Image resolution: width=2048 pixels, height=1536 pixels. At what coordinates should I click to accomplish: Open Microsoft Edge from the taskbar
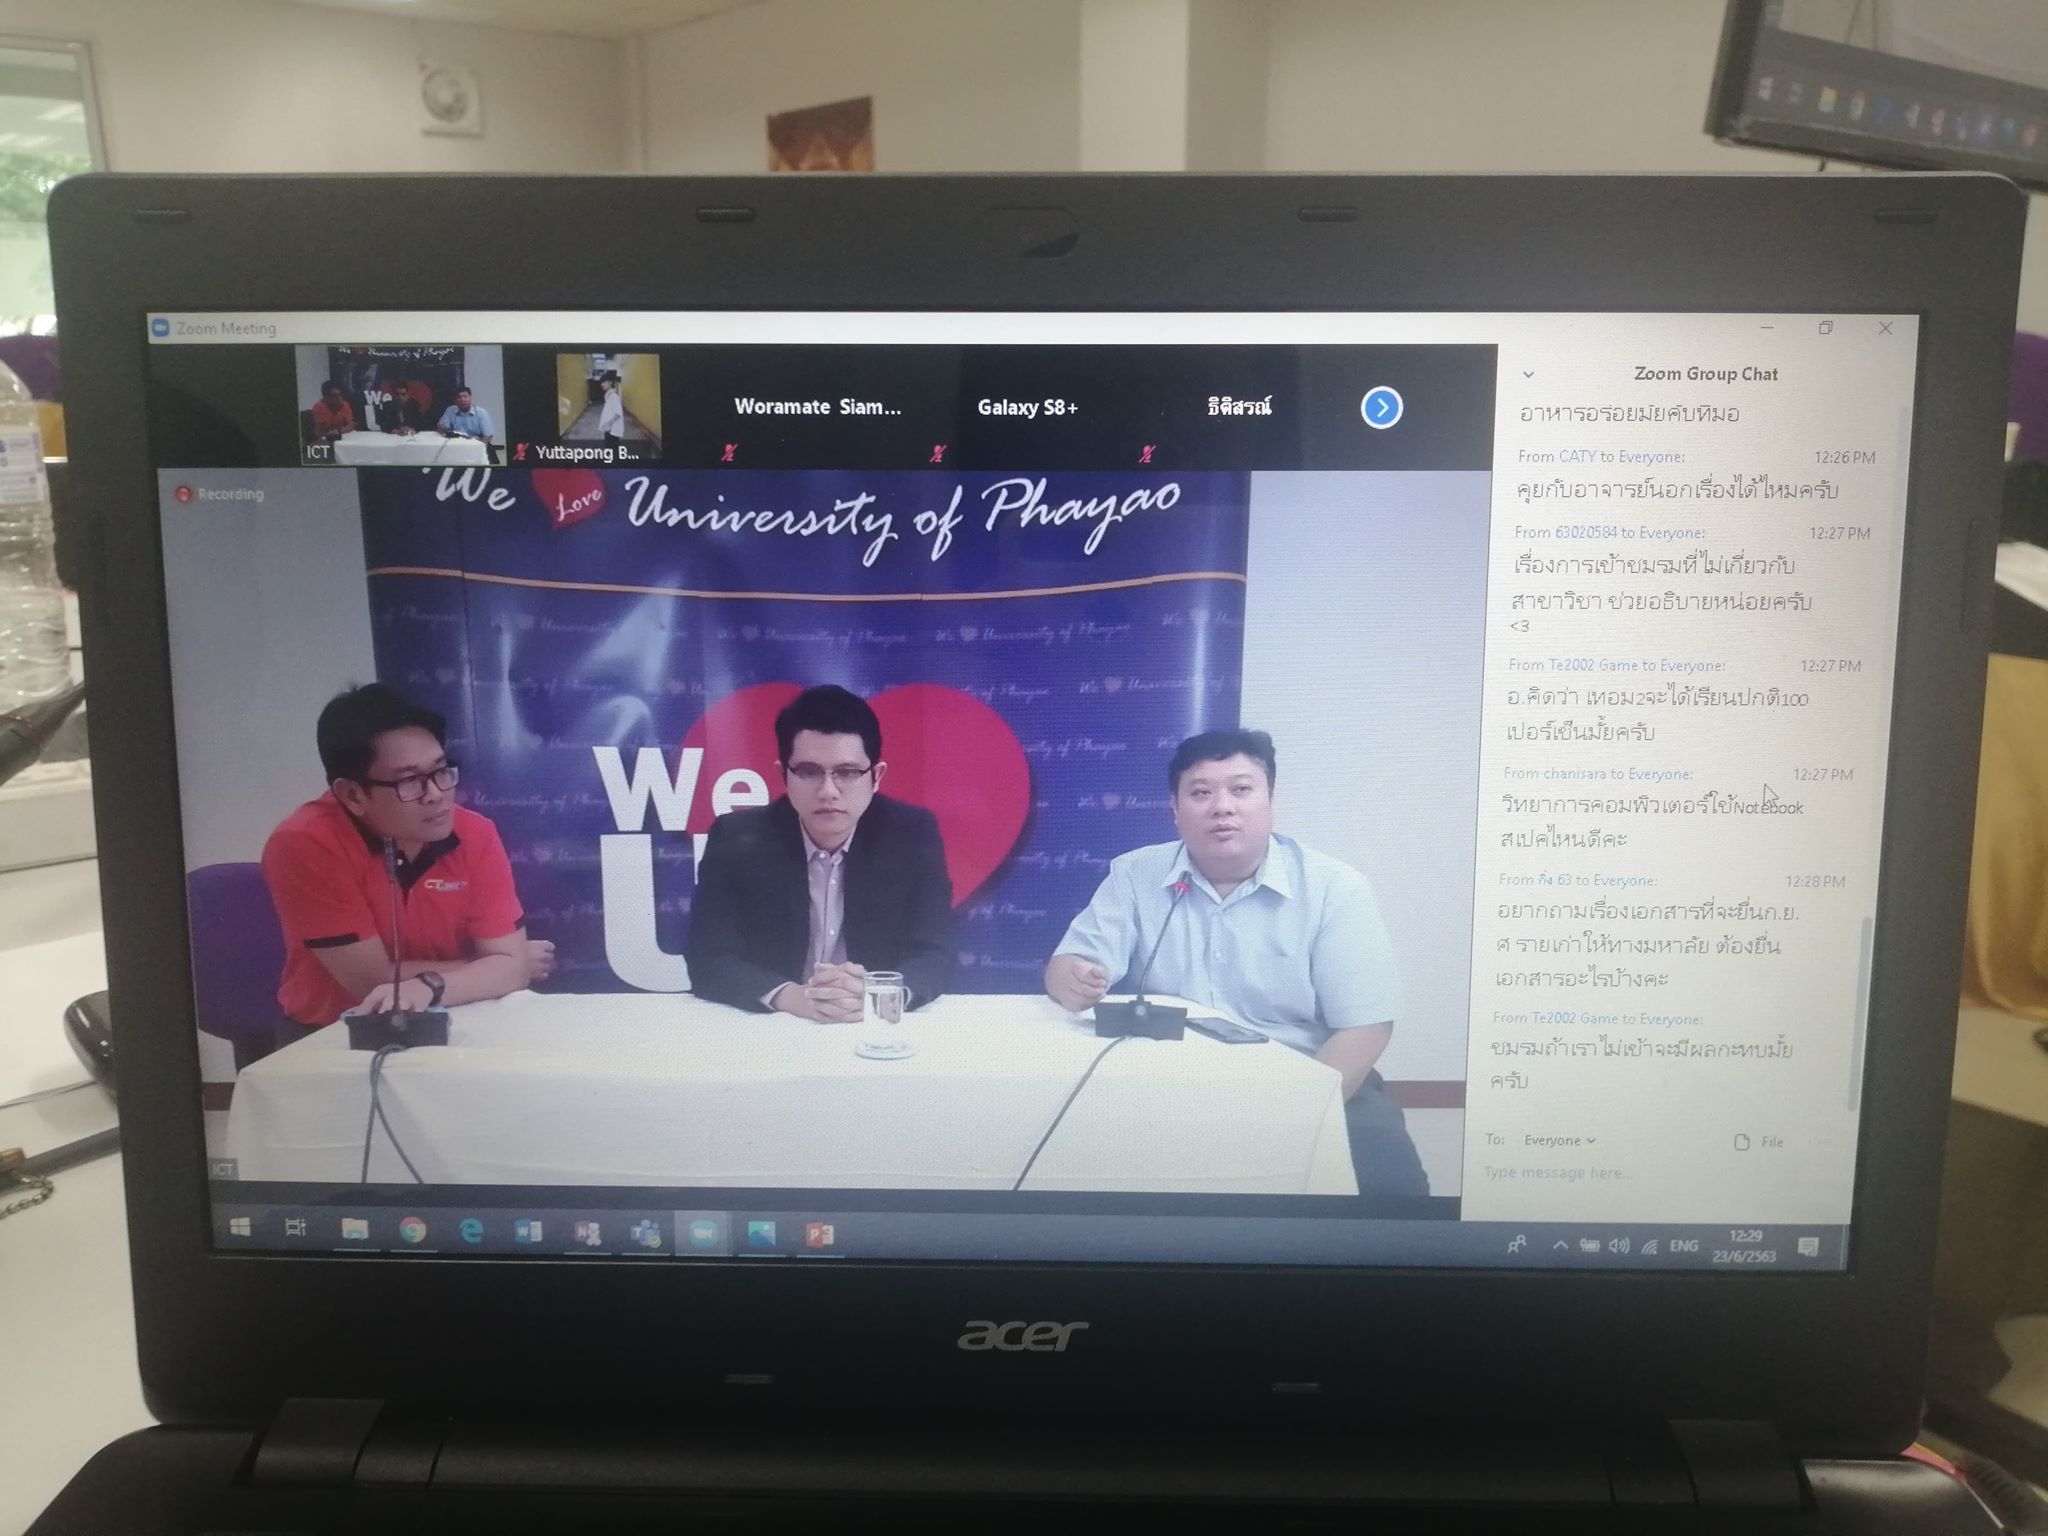point(471,1231)
